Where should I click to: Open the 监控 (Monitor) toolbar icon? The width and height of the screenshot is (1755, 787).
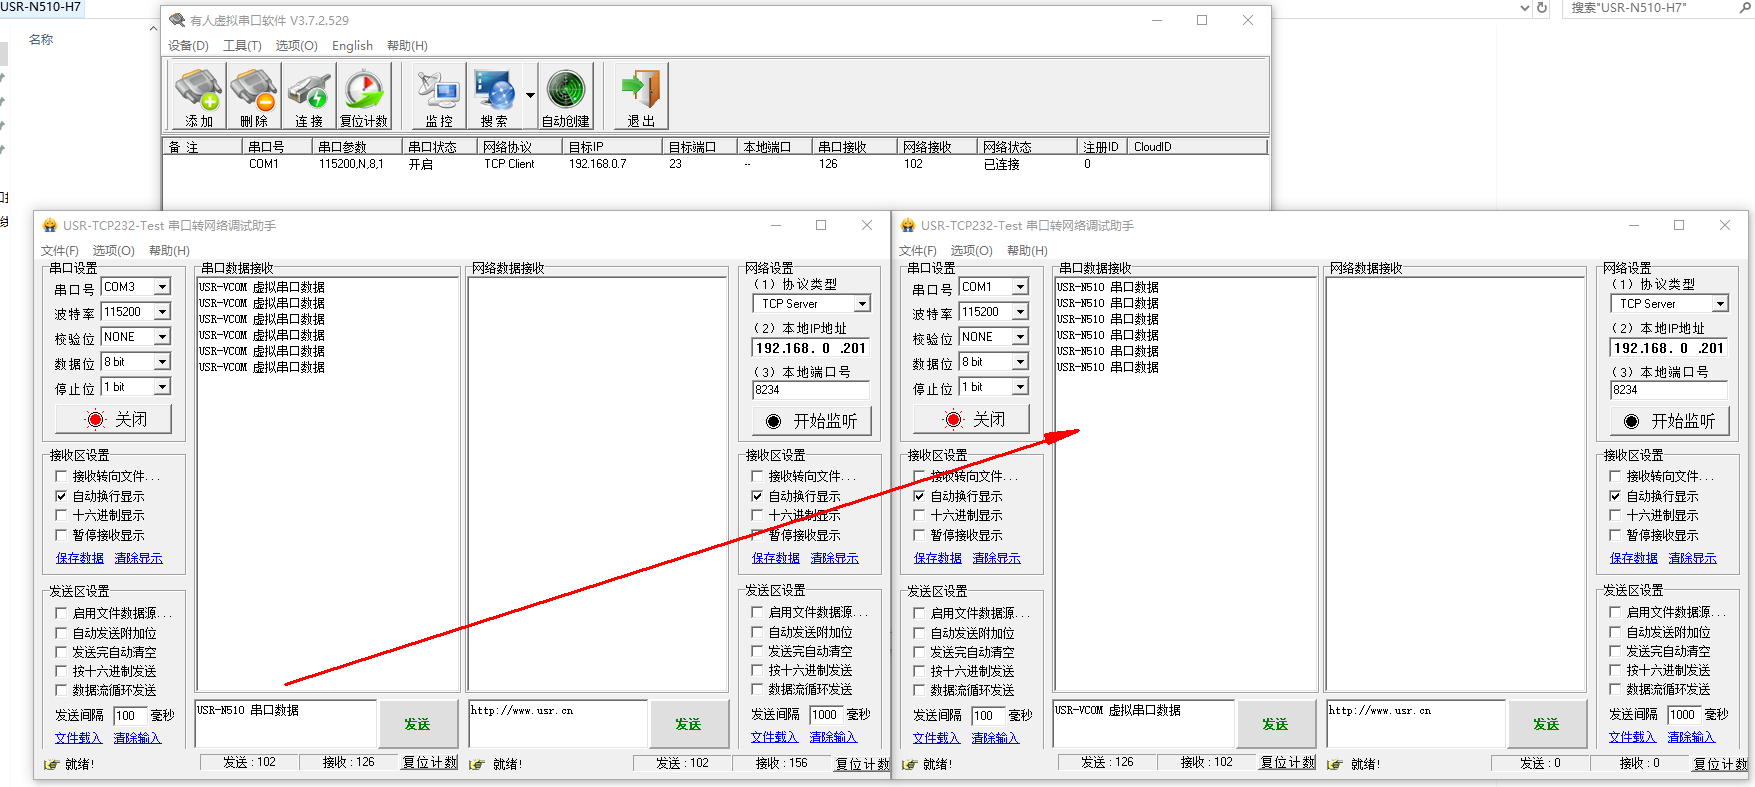coord(439,96)
